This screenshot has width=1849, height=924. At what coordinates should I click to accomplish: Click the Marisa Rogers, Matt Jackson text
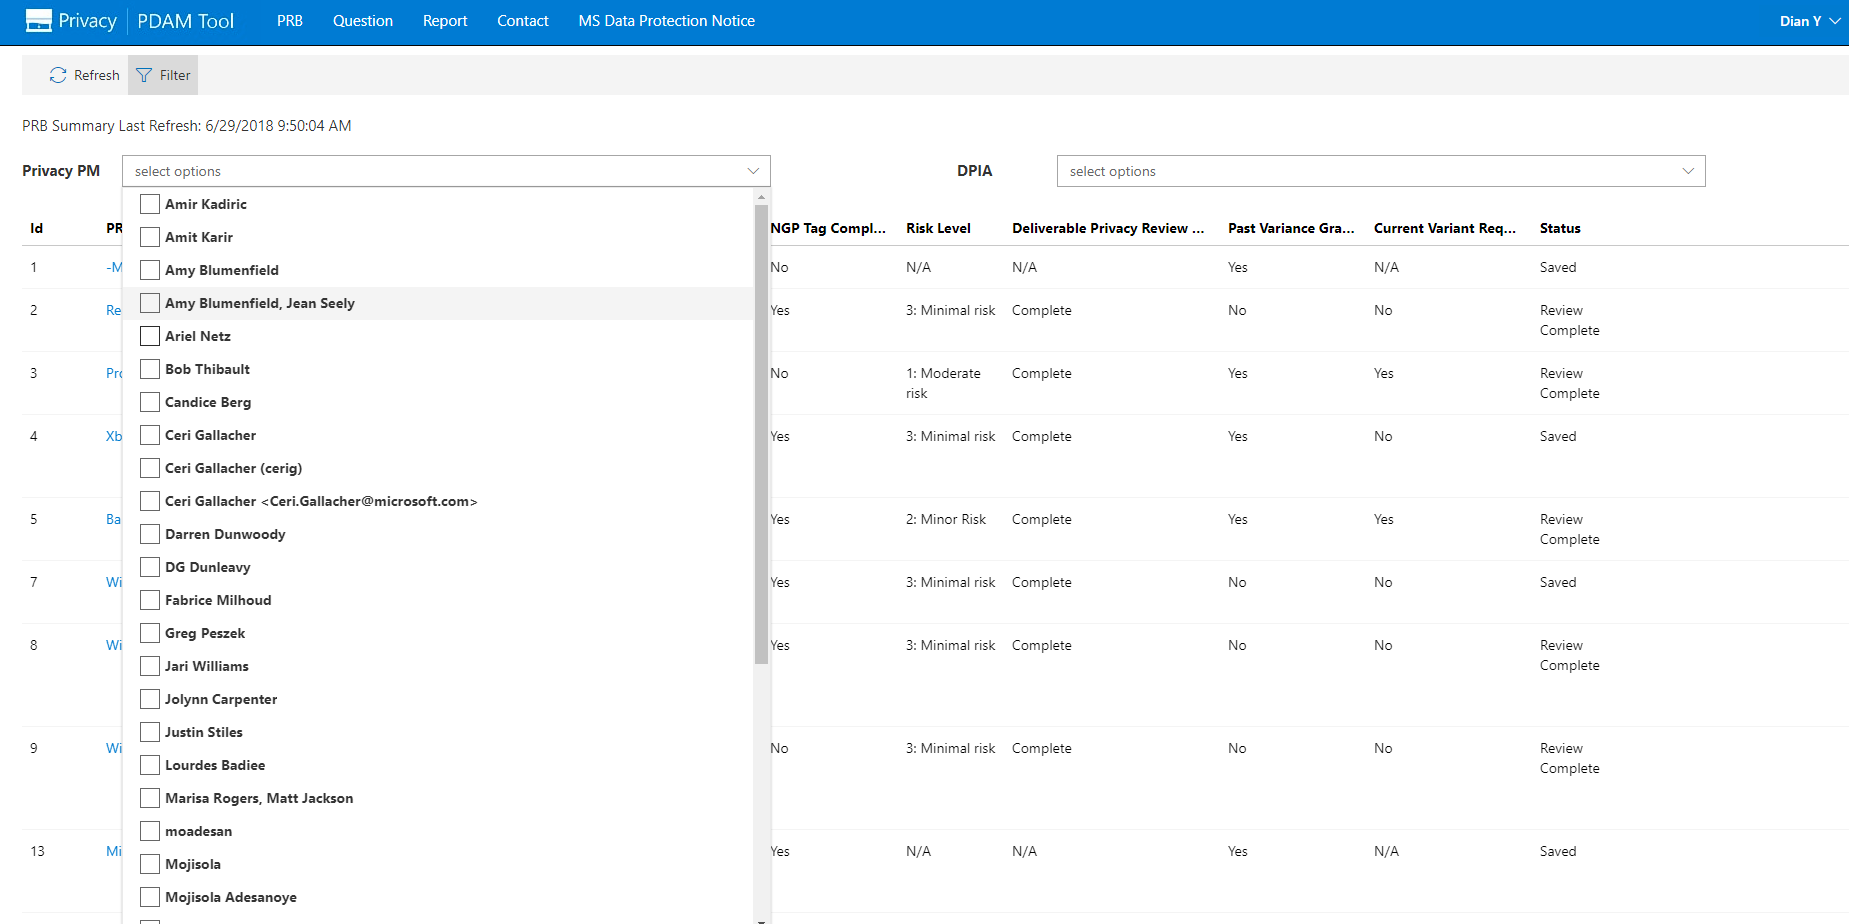(x=259, y=798)
